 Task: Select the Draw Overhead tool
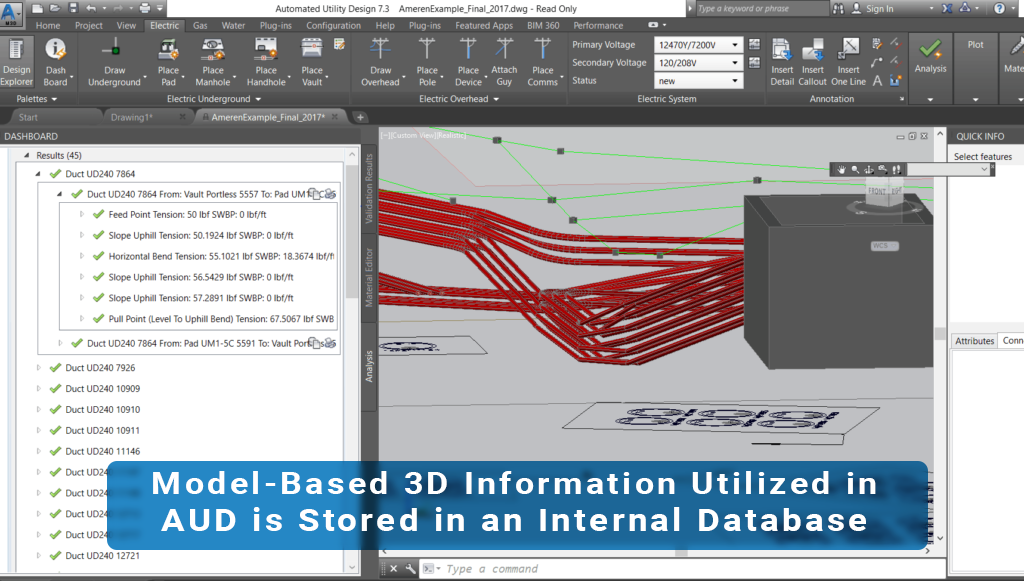pyautogui.click(x=380, y=63)
